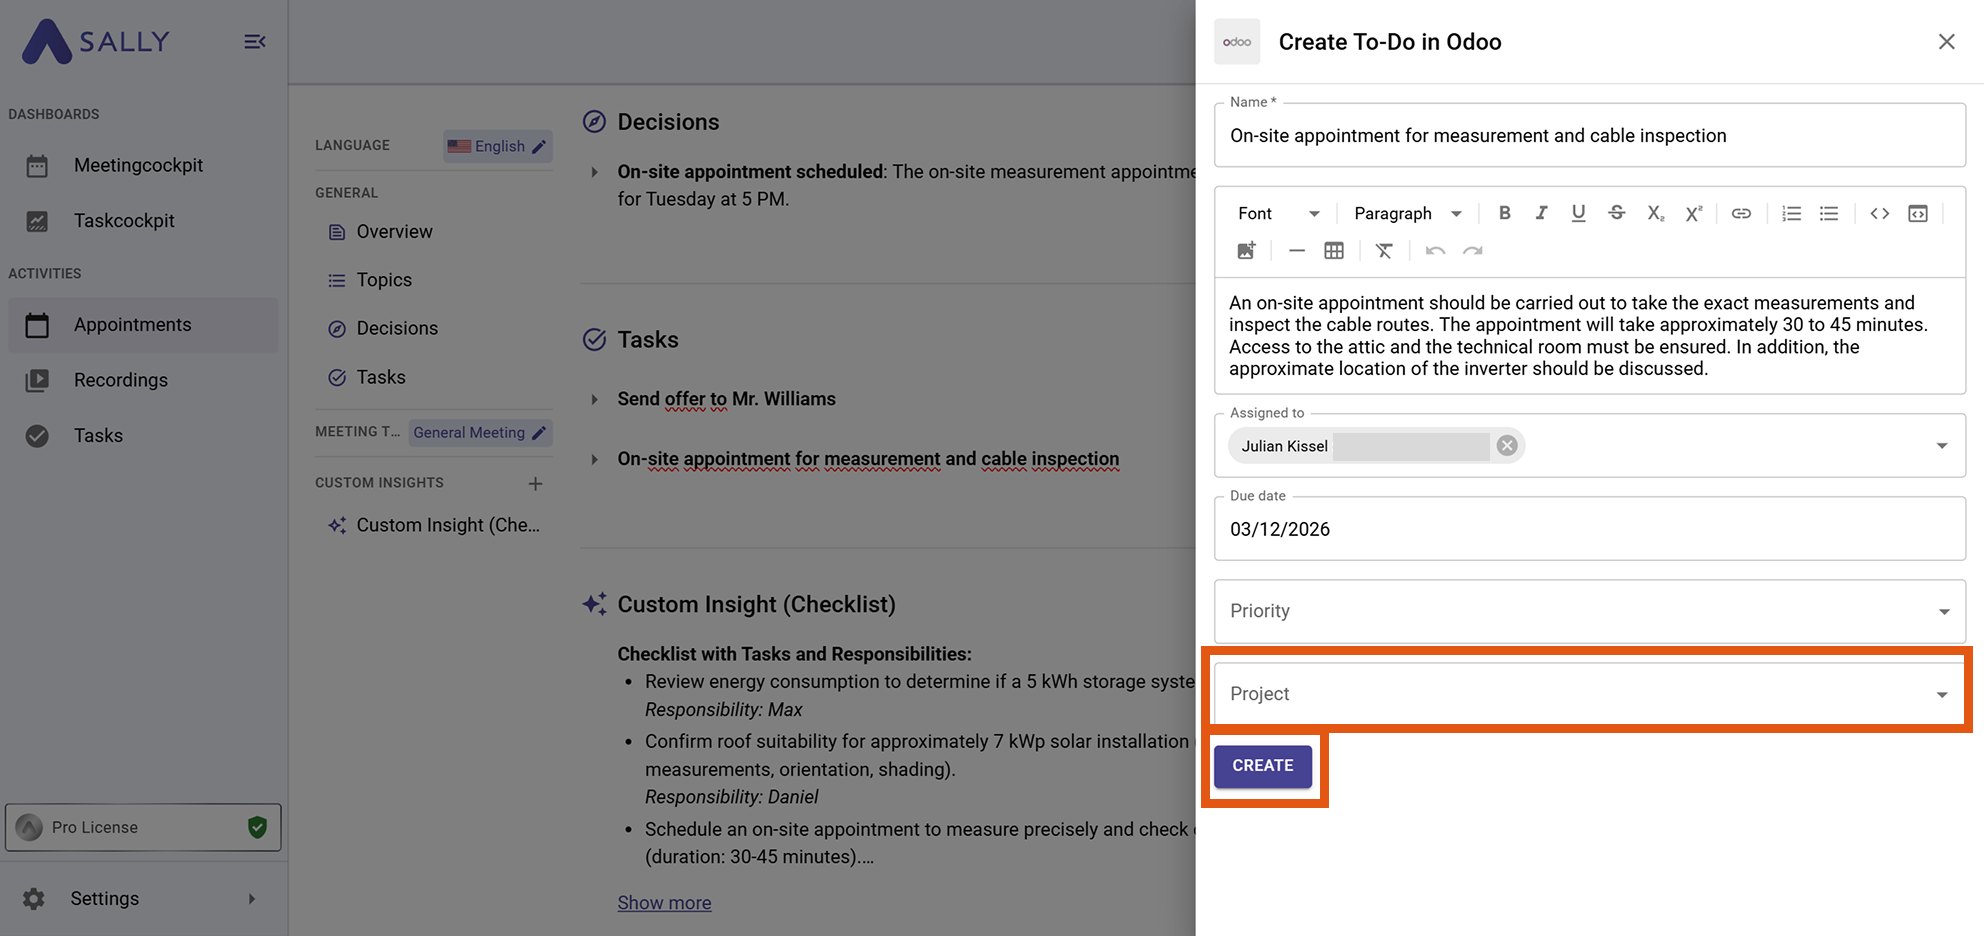Image resolution: width=1984 pixels, height=936 pixels.
Task: Insert a link using the link icon
Action: point(1741,213)
